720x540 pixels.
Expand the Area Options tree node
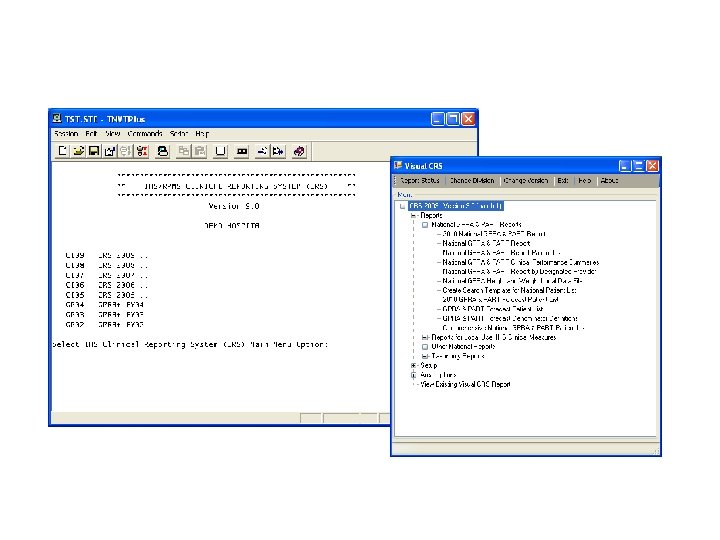(x=414, y=375)
